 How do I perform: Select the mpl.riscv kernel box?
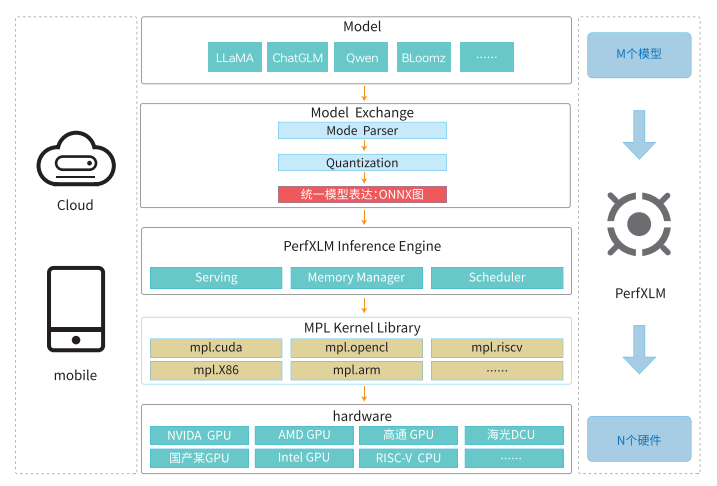pyautogui.click(x=497, y=348)
